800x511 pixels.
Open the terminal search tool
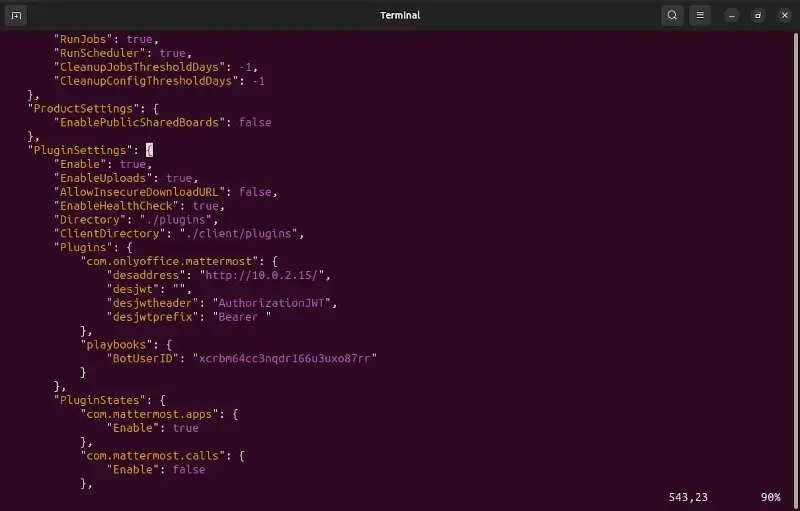click(672, 15)
